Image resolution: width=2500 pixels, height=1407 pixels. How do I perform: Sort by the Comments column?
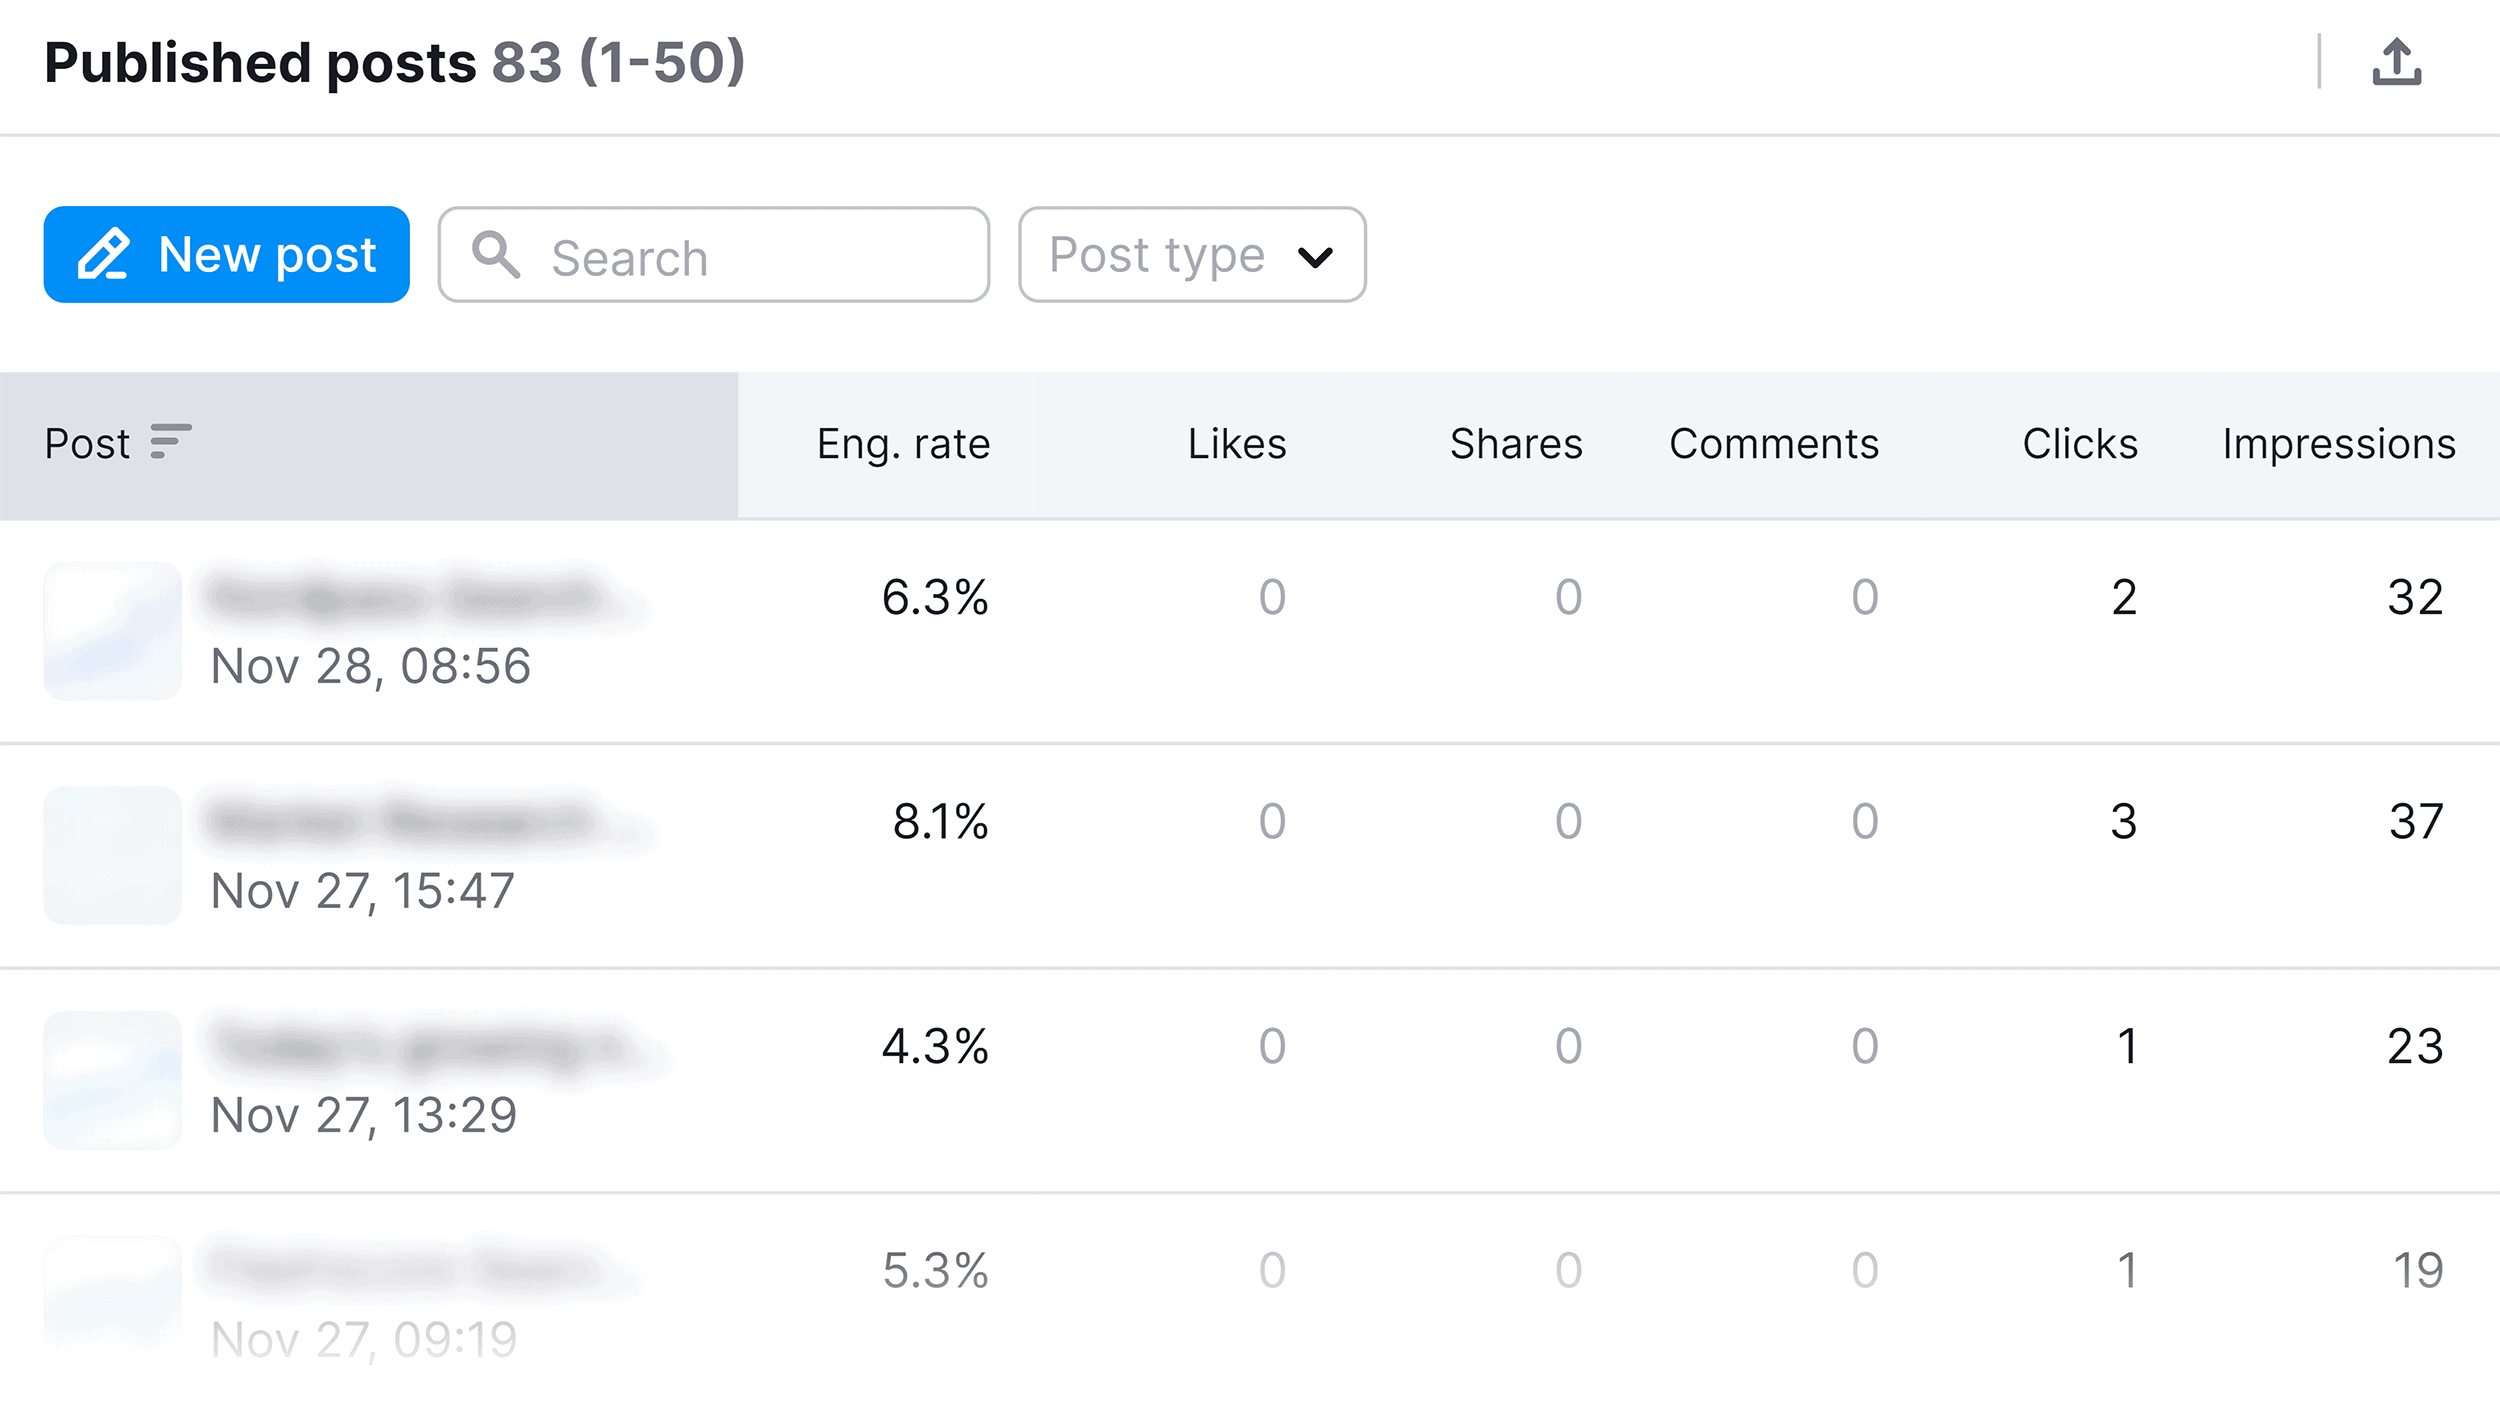1773,443
